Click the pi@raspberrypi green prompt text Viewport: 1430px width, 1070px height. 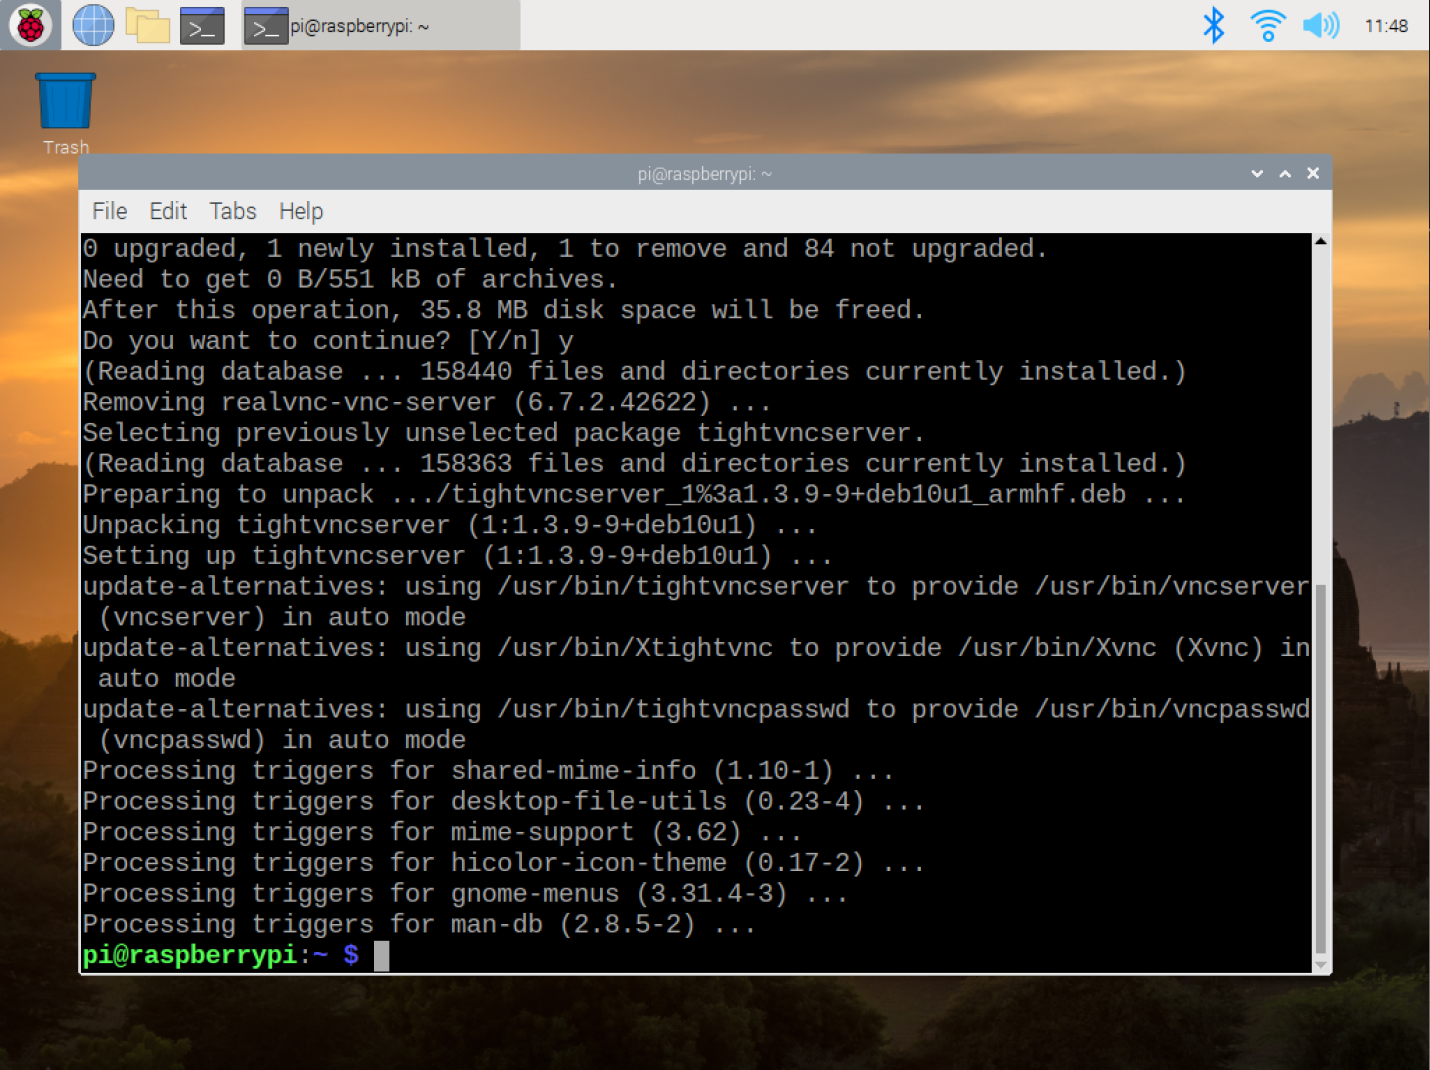190,955
